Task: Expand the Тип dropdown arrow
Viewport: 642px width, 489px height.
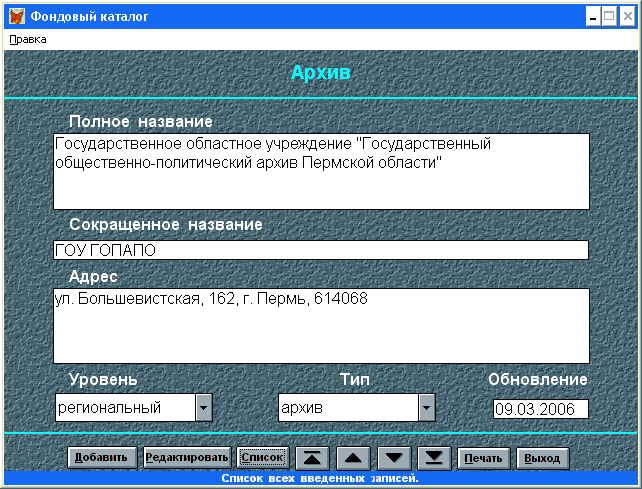Action: [427, 408]
